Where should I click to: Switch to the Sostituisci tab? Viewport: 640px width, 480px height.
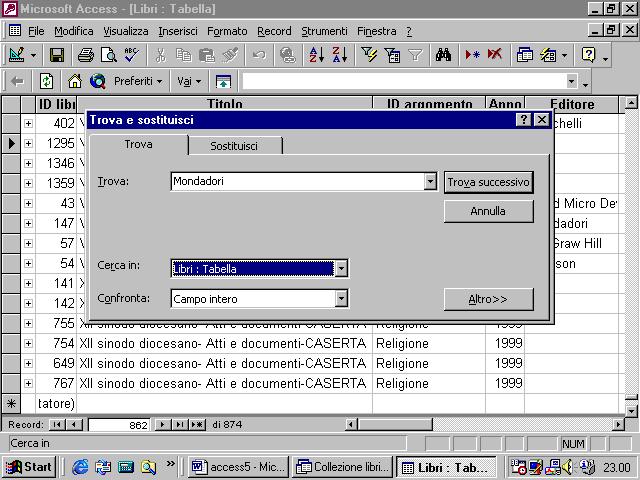pyautogui.click(x=234, y=146)
